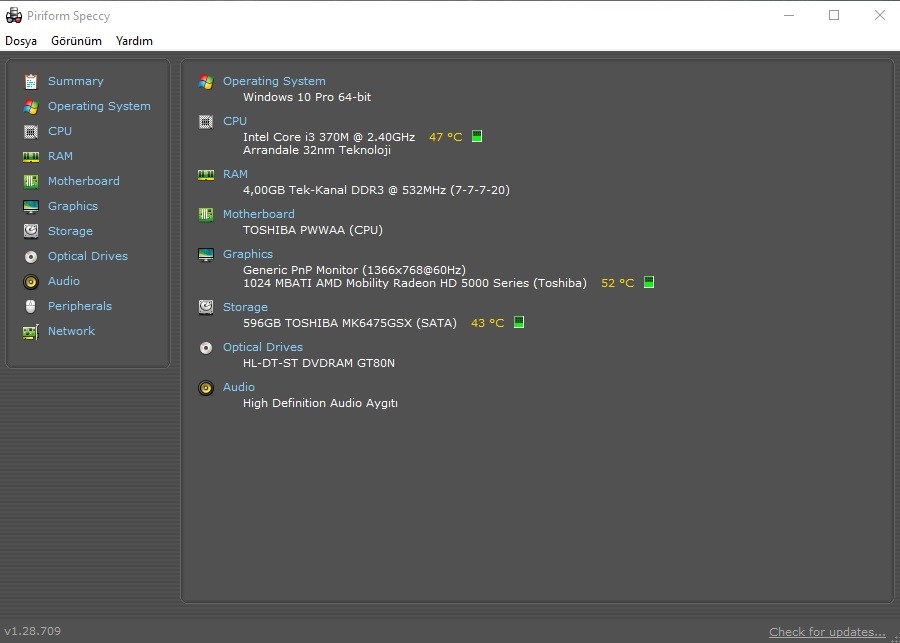Click the Optical Drives disc icon in sidebar
900x643 pixels.
30,257
